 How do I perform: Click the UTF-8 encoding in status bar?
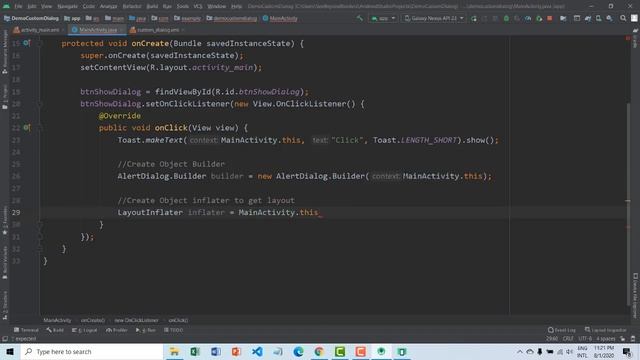(x=585, y=339)
